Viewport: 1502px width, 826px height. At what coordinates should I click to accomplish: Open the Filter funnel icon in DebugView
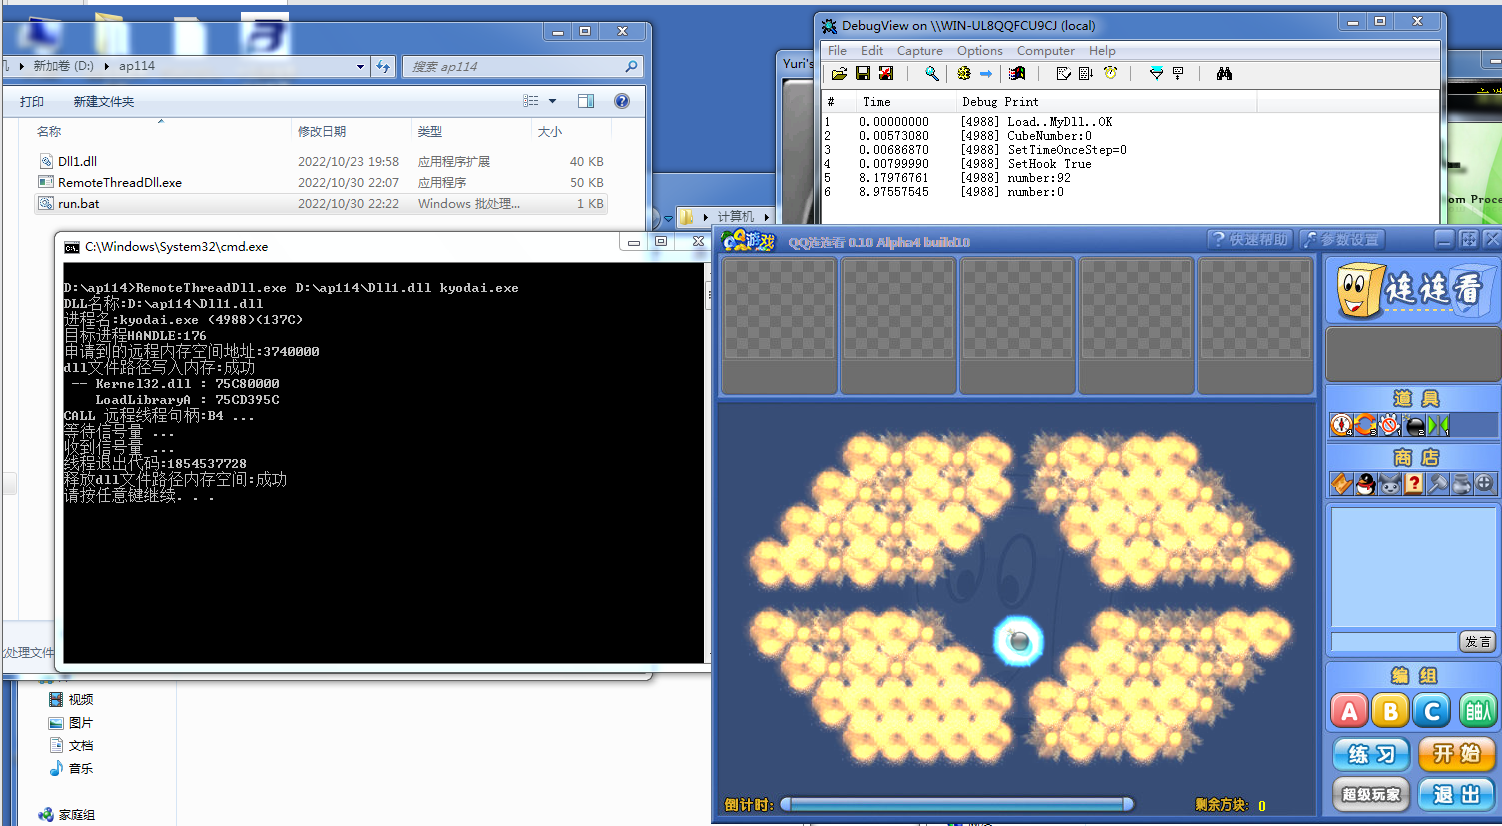click(x=1156, y=73)
